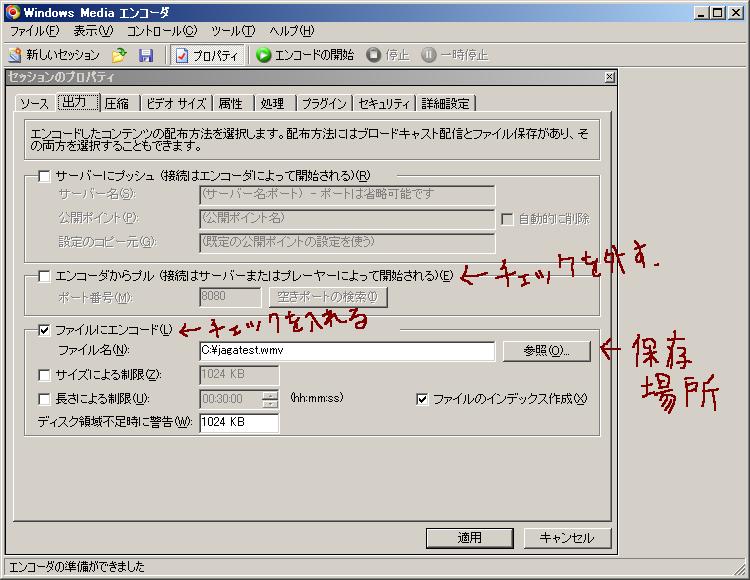Click the キャンセル button
The height and width of the screenshot is (580, 750).
click(567, 538)
